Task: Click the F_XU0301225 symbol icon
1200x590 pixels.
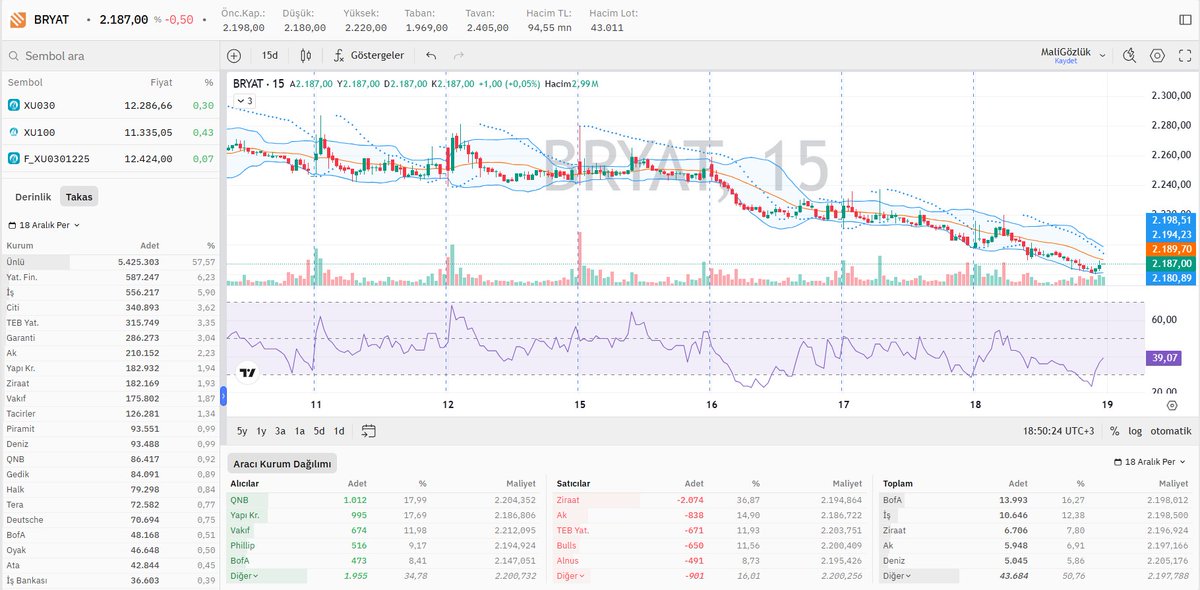Action: [14, 159]
